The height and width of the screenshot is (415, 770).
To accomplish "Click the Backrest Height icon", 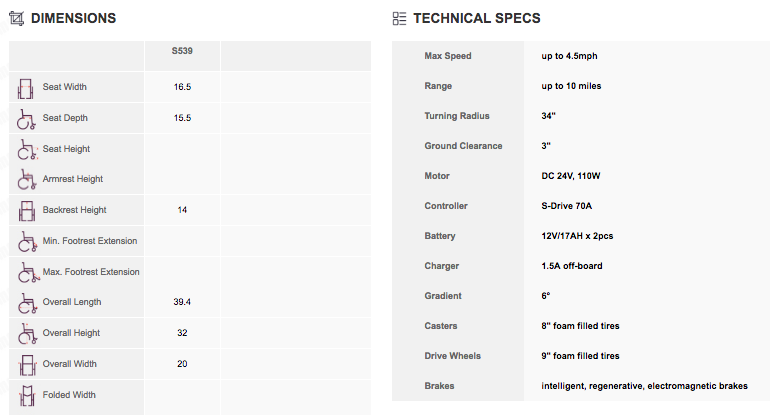I will click(27, 211).
